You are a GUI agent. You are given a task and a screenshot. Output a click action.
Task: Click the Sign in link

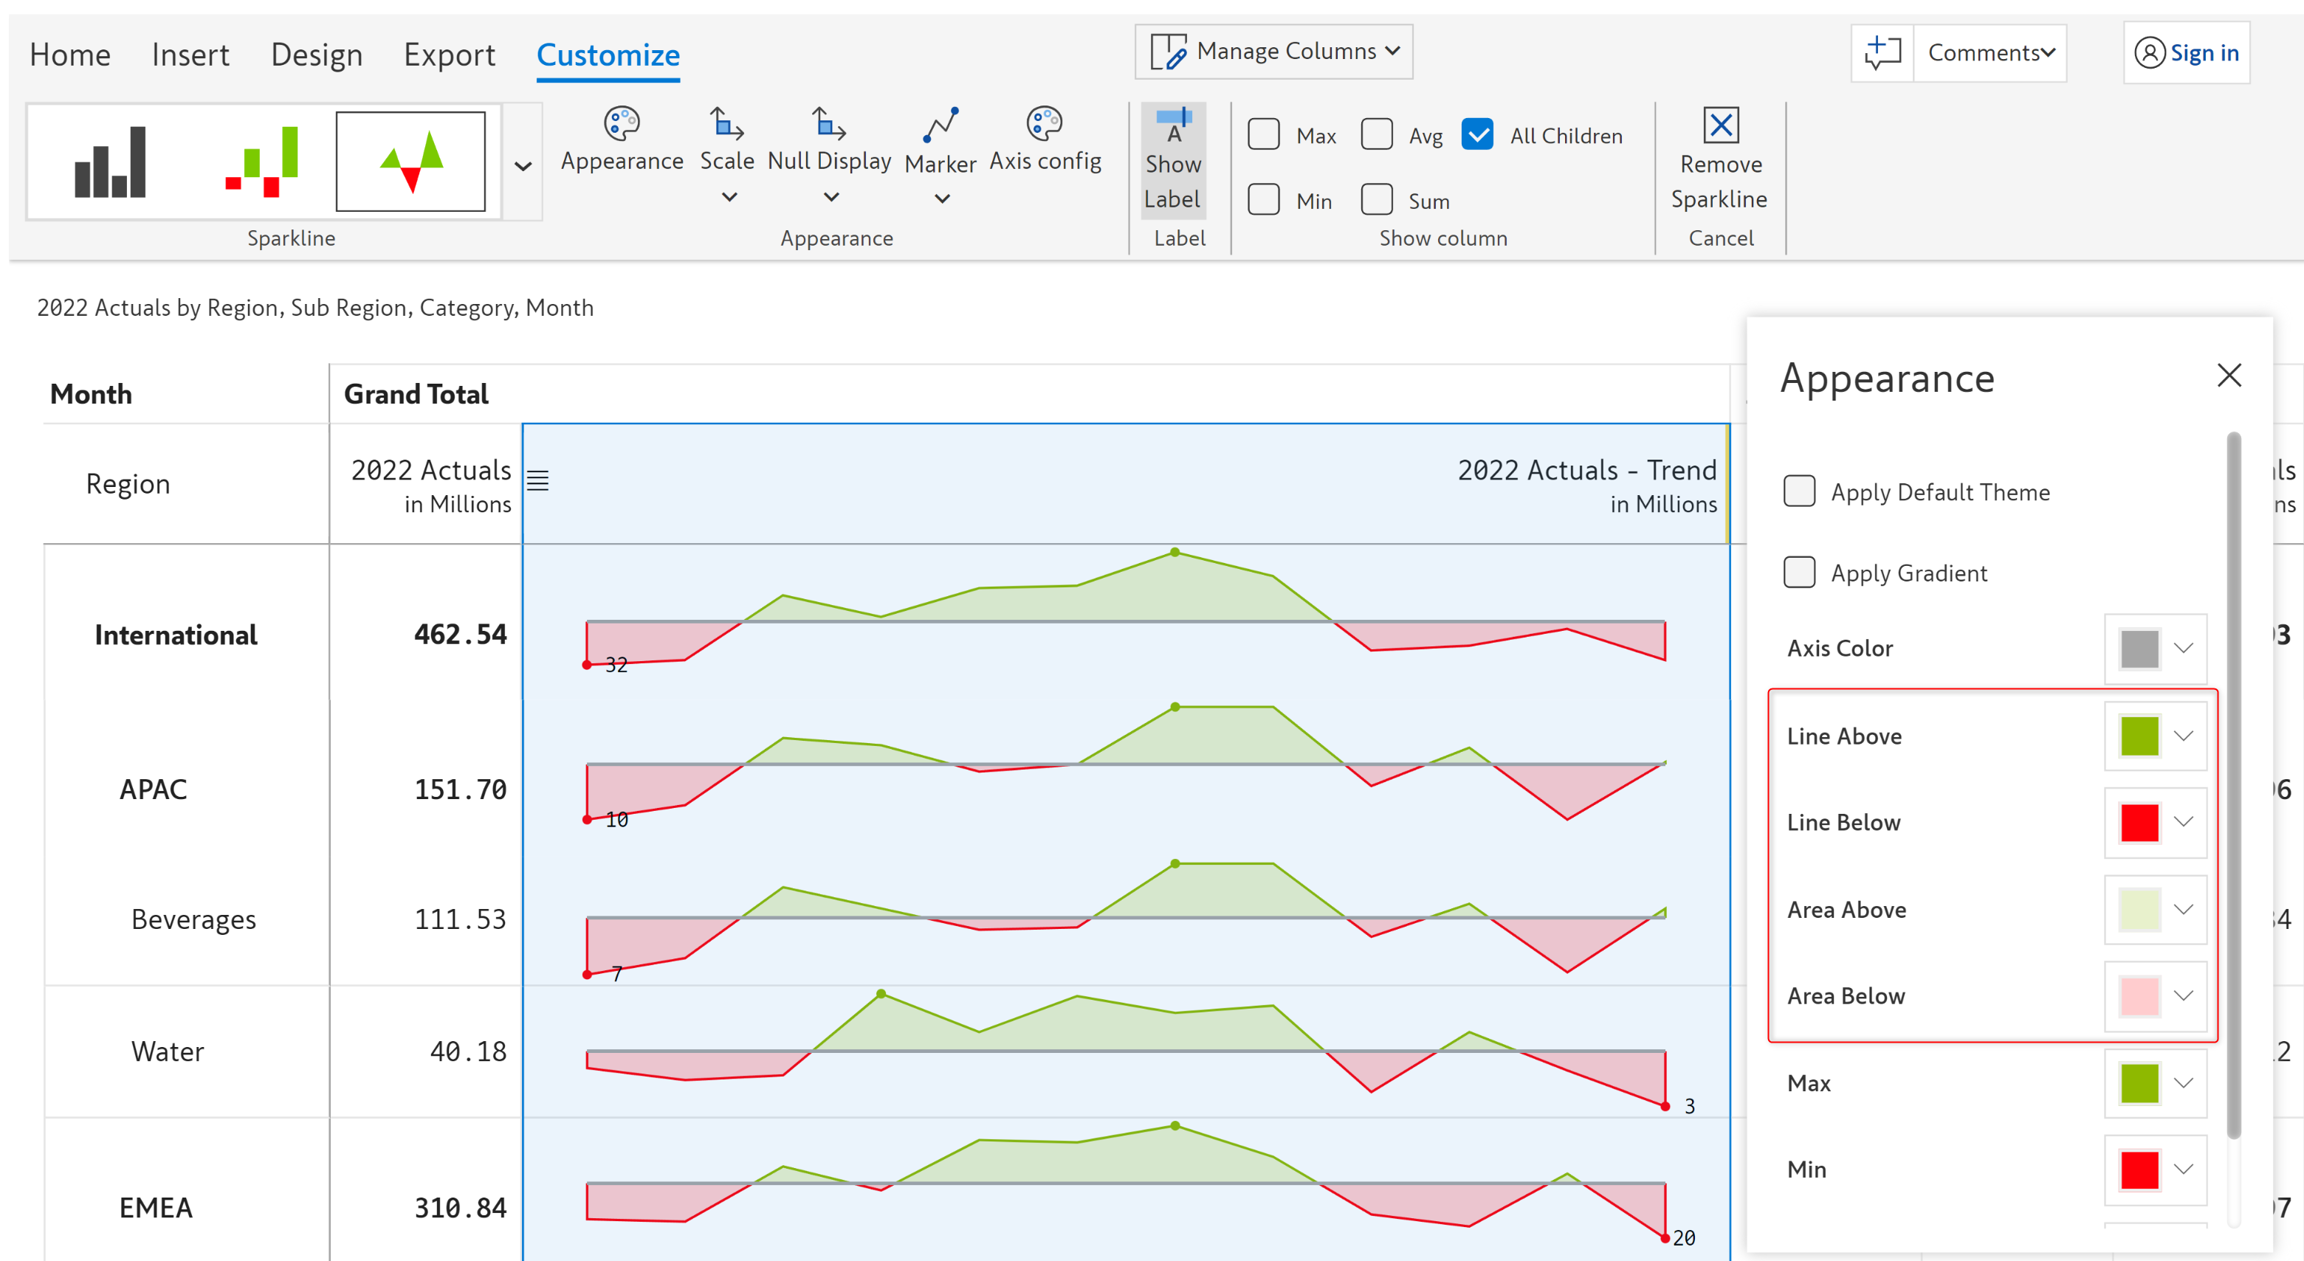tap(2203, 52)
